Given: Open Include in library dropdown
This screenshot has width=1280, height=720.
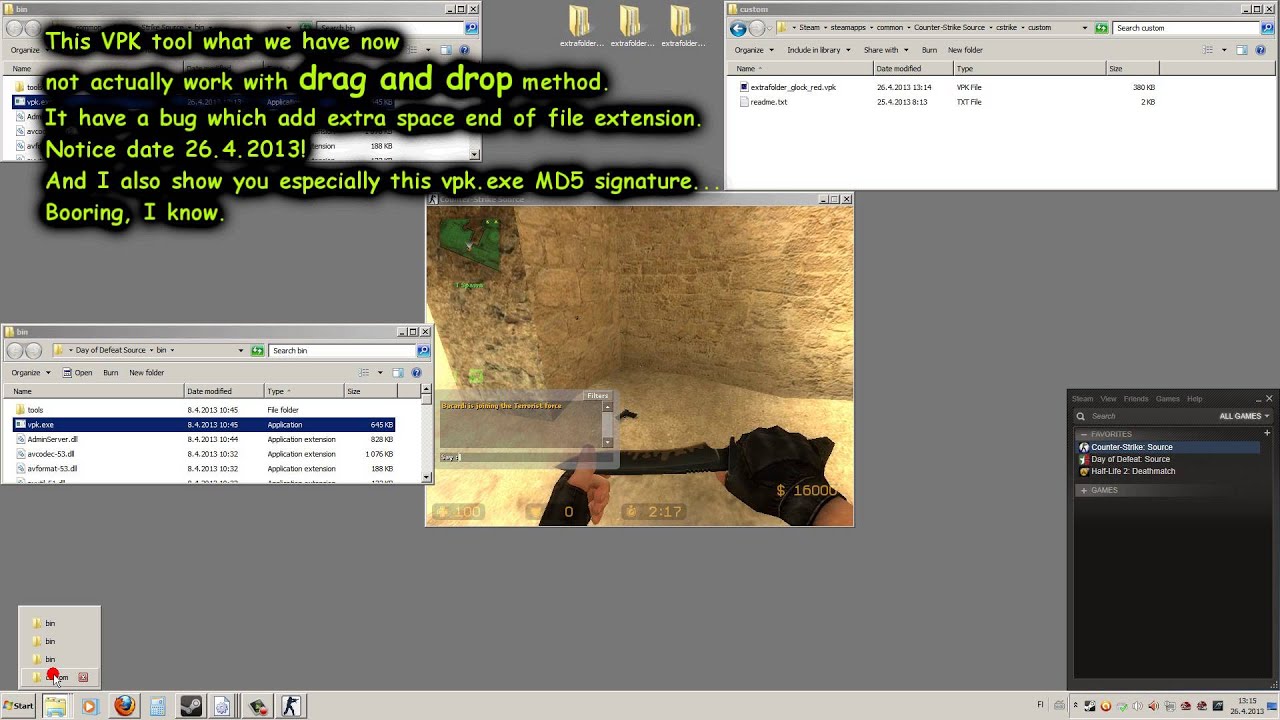Looking at the screenshot, I should 817,50.
